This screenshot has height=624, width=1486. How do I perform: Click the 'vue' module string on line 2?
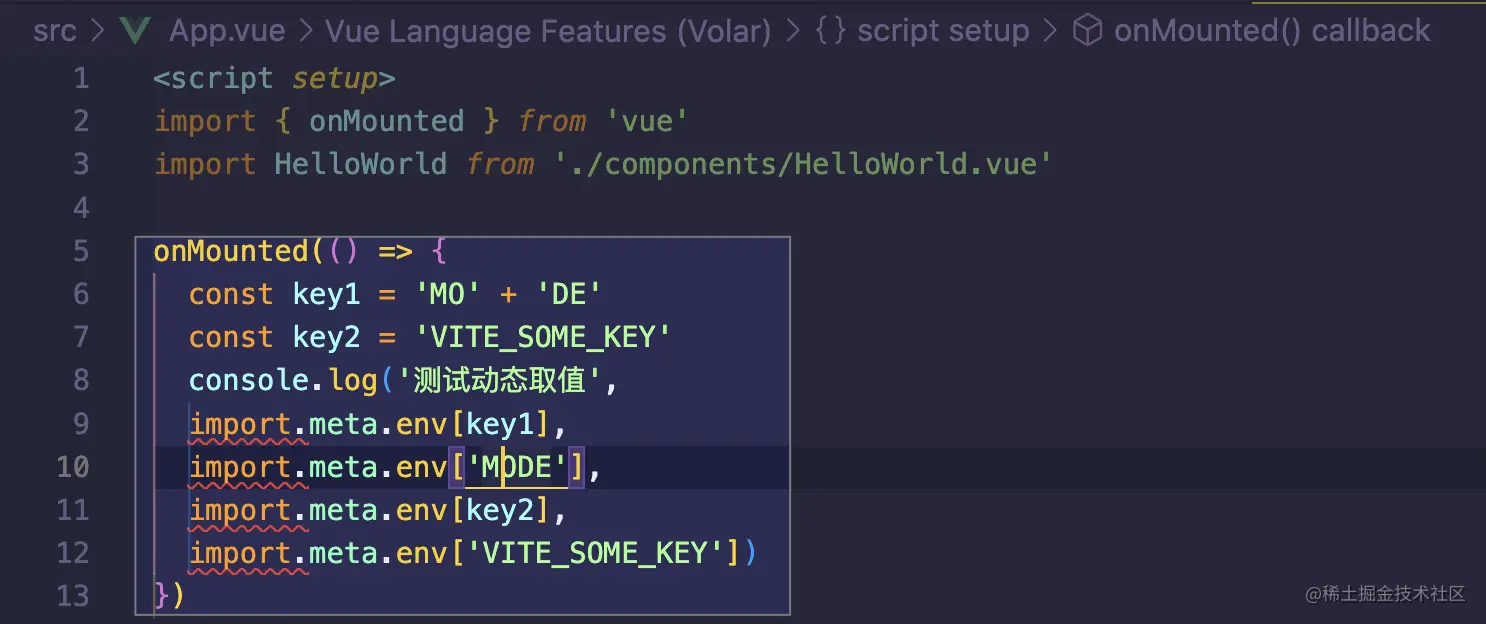[x=648, y=122]
